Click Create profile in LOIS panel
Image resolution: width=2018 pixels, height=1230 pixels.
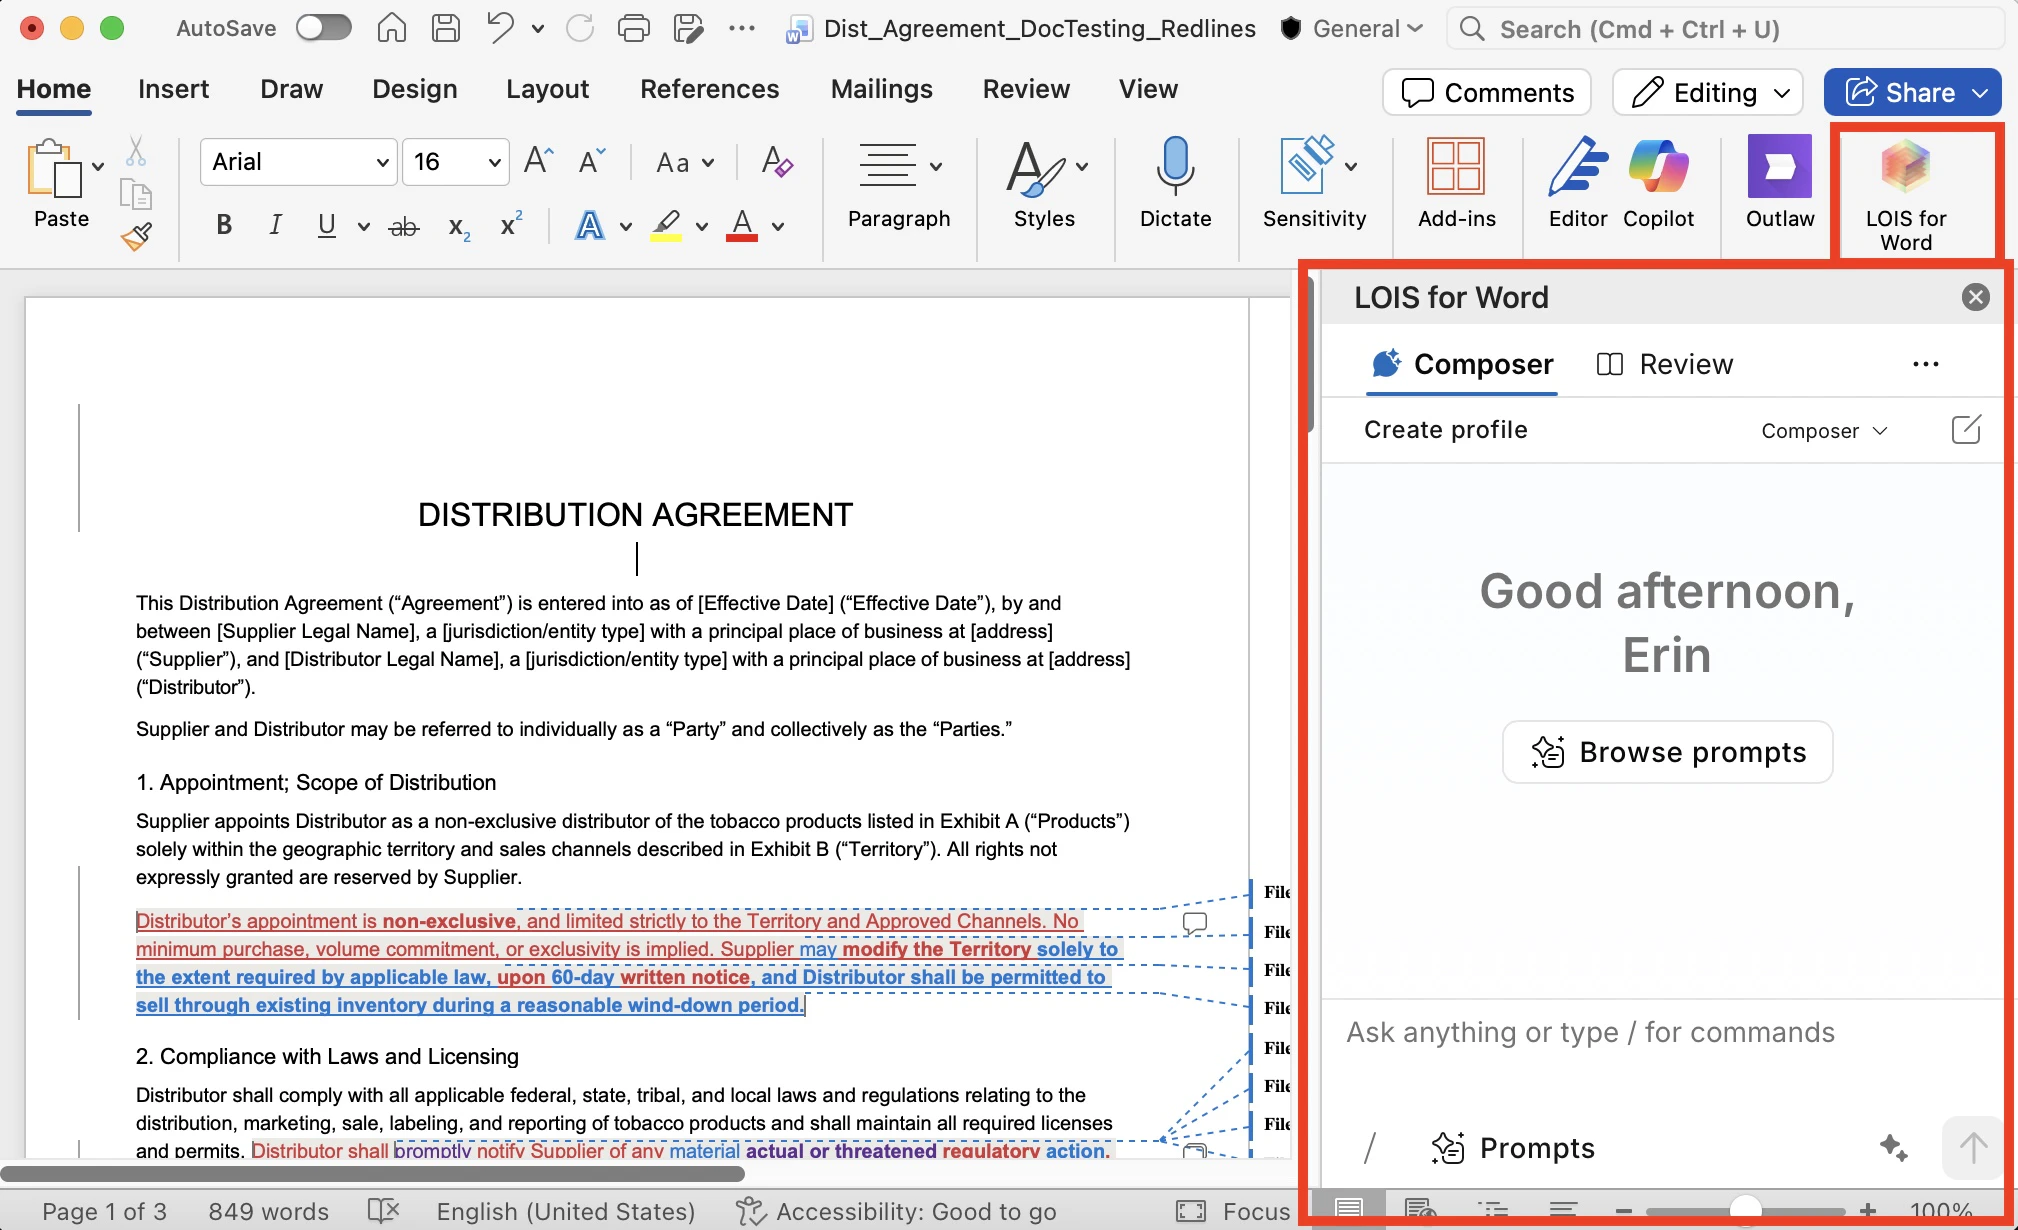tap(1445, 430)
